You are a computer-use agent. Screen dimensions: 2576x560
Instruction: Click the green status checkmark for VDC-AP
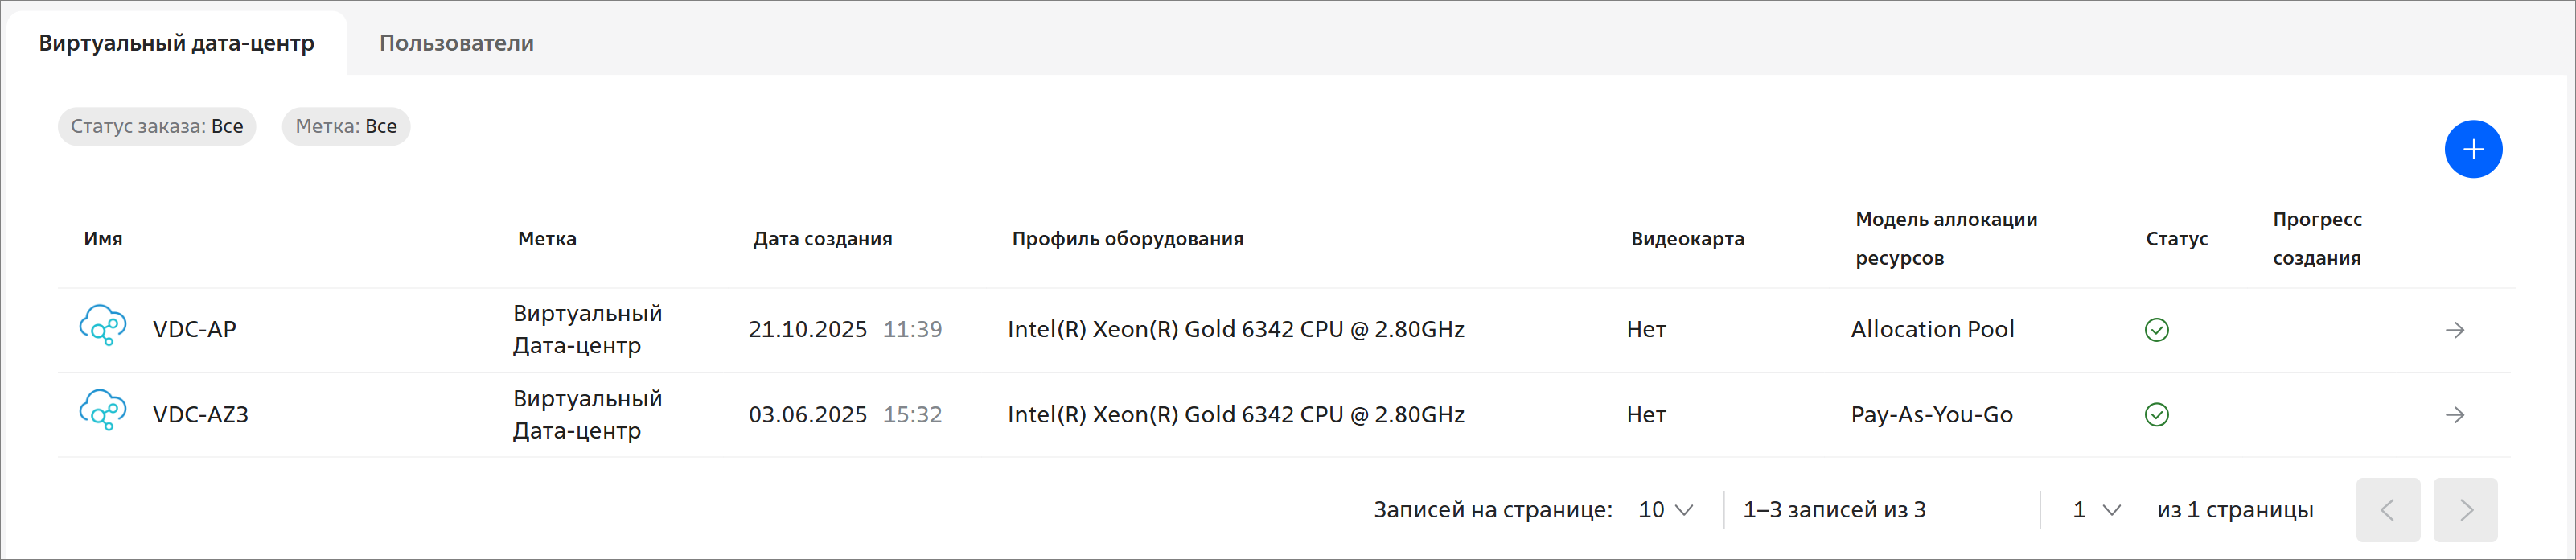(x=2156, y=330)
